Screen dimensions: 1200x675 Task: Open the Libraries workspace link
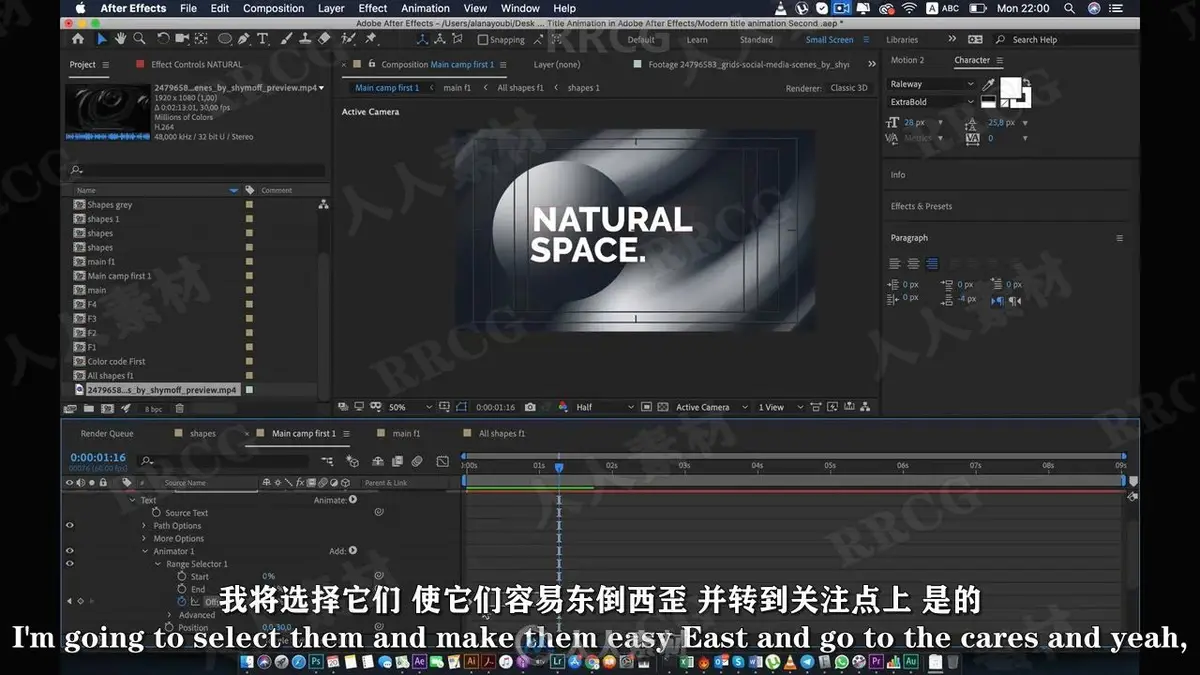(902, 40)
